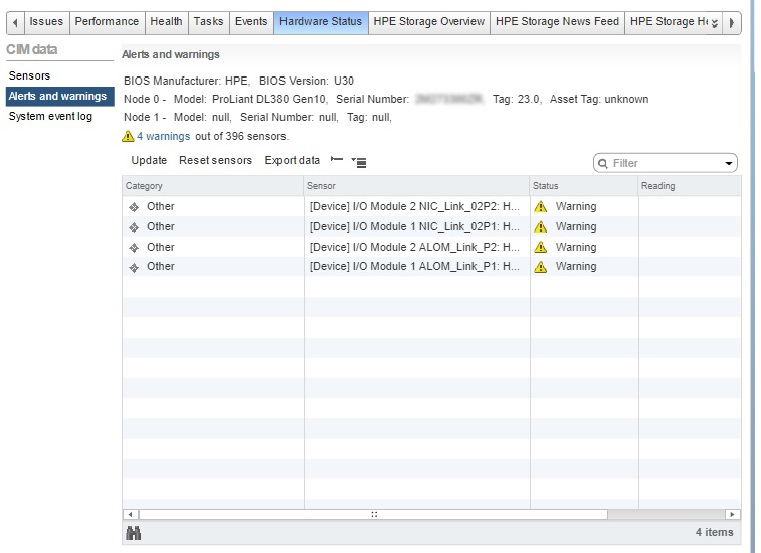Click category icon of the first Other row
The image size is (761, 553).
click(x=134, y=207)
